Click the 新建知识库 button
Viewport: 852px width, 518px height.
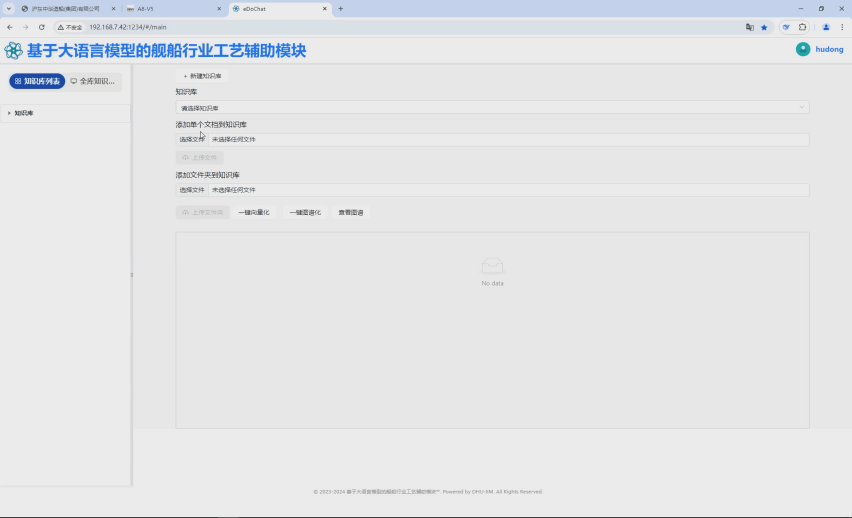(203, 76)
